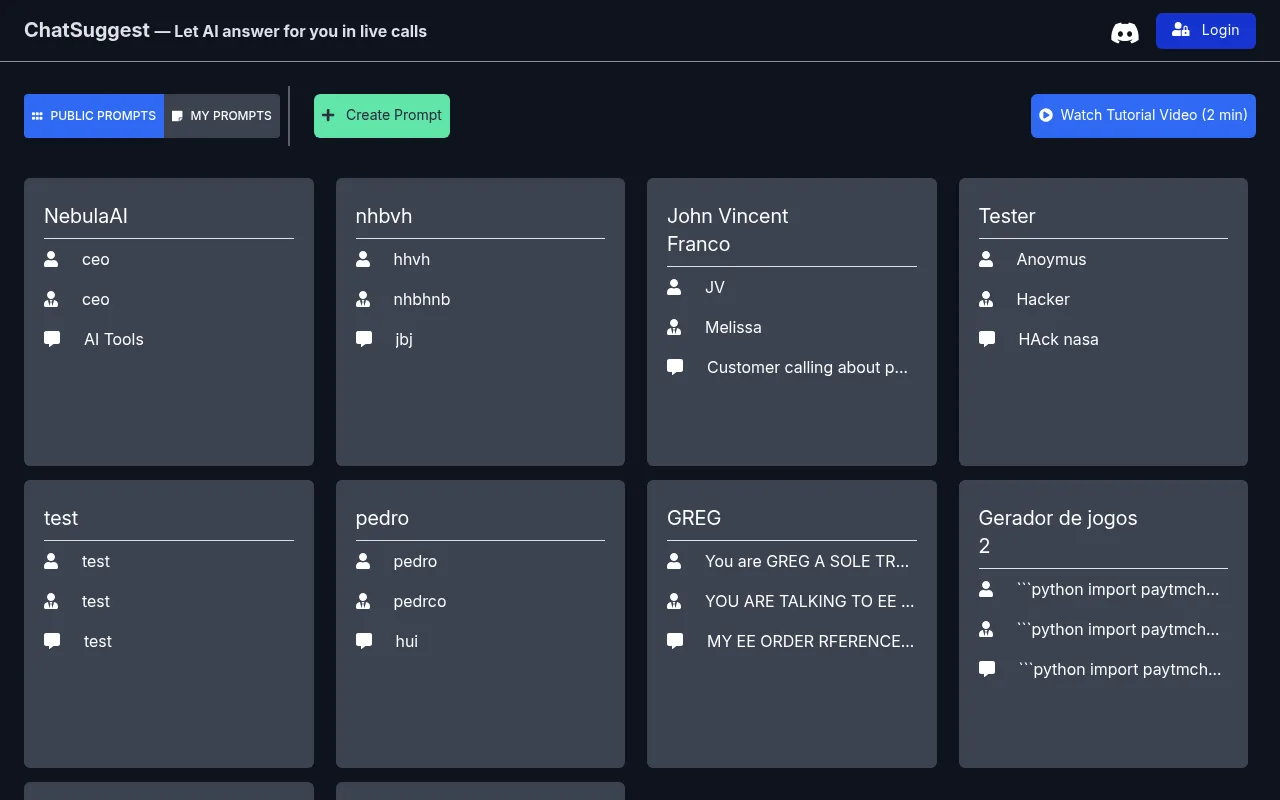Click the chat bubble icon beside jbj
This screenshot has height=800, width=1280.
pos(364,339)
